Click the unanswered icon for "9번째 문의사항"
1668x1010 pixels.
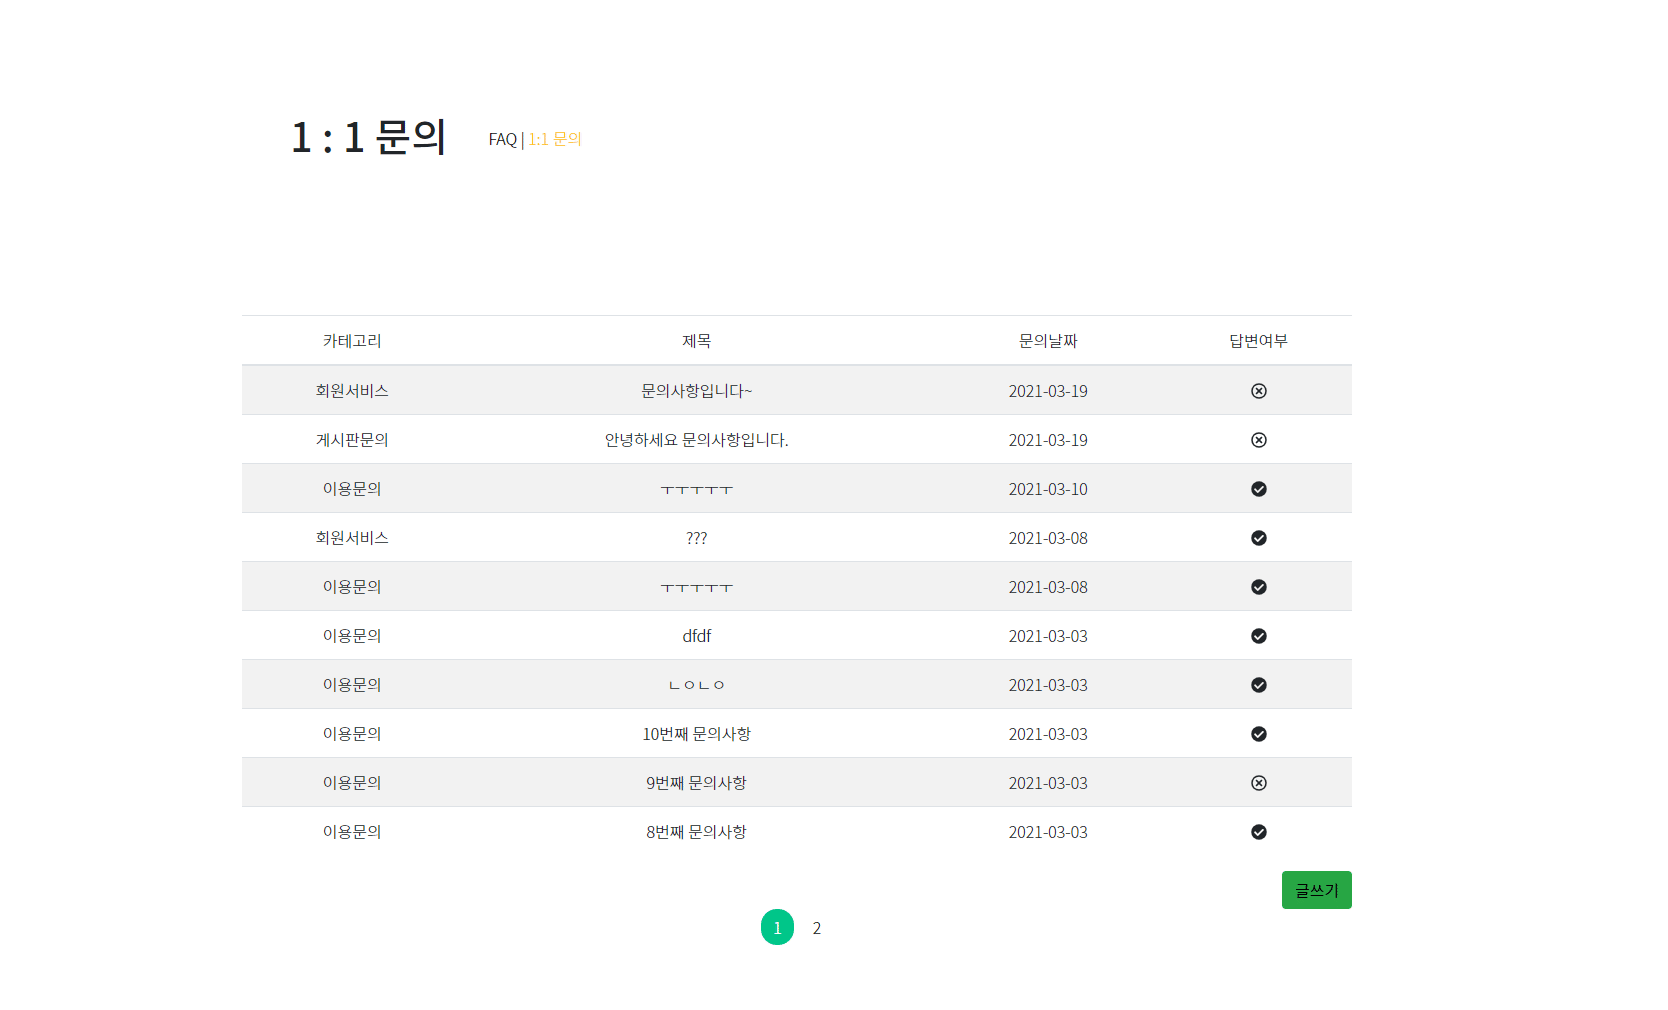(x=1258, y=782)
